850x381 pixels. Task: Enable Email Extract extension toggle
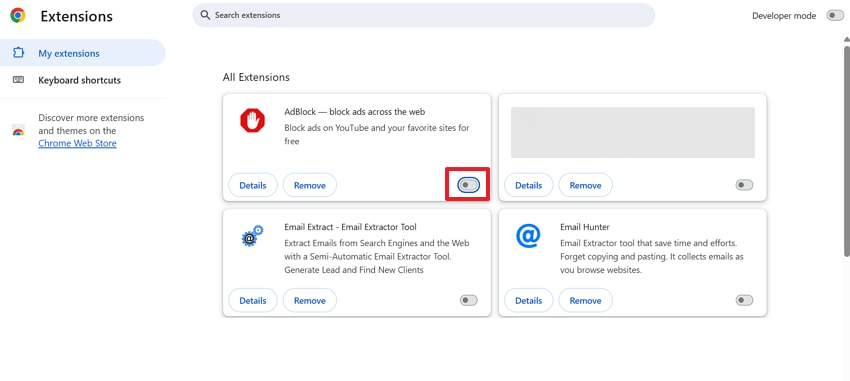[x=468, y=300]
